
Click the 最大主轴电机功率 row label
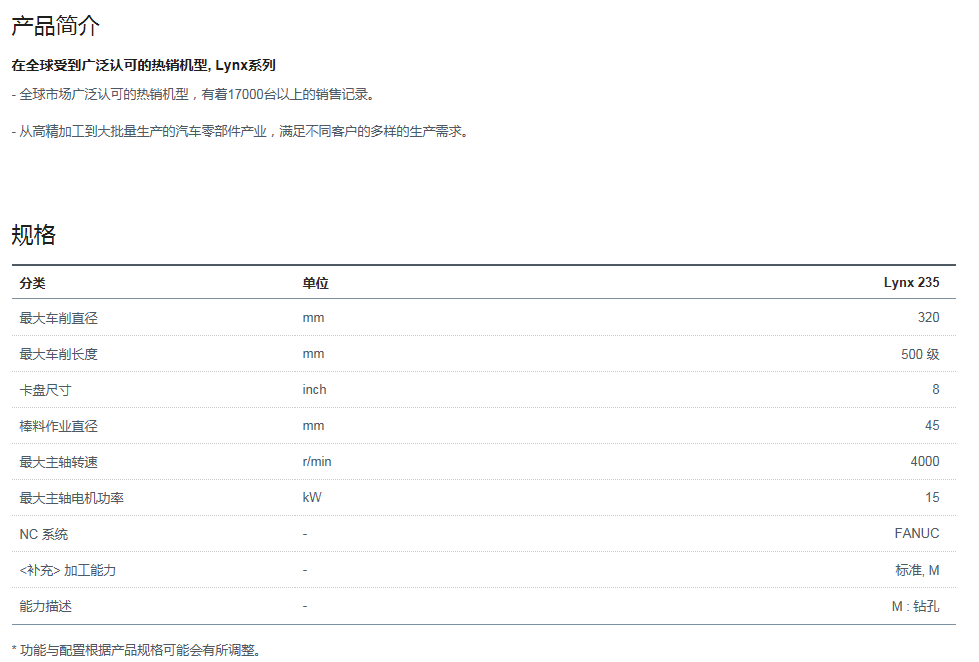(72, 498)
